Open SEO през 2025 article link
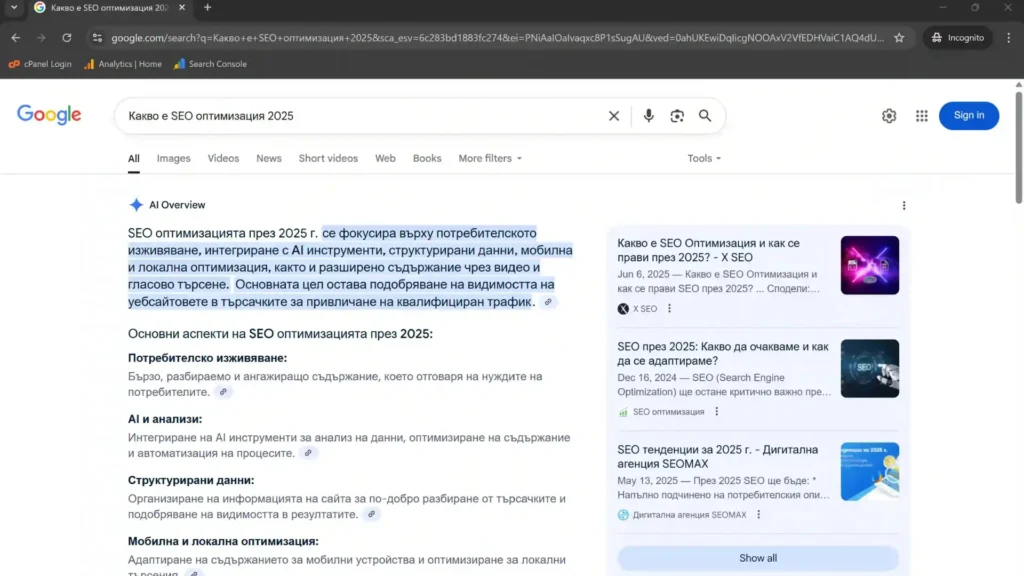1024x576 pixels. tap(723, 353)
